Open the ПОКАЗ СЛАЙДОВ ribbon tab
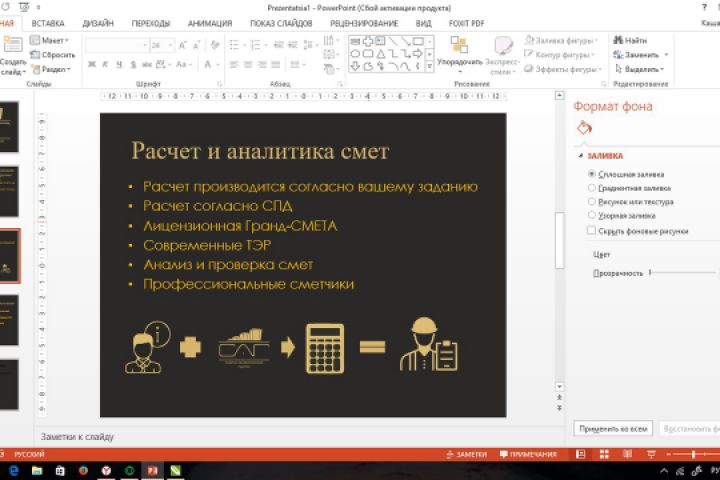The width and height of the screenshot is (720, 480). (x=281, y=23)
